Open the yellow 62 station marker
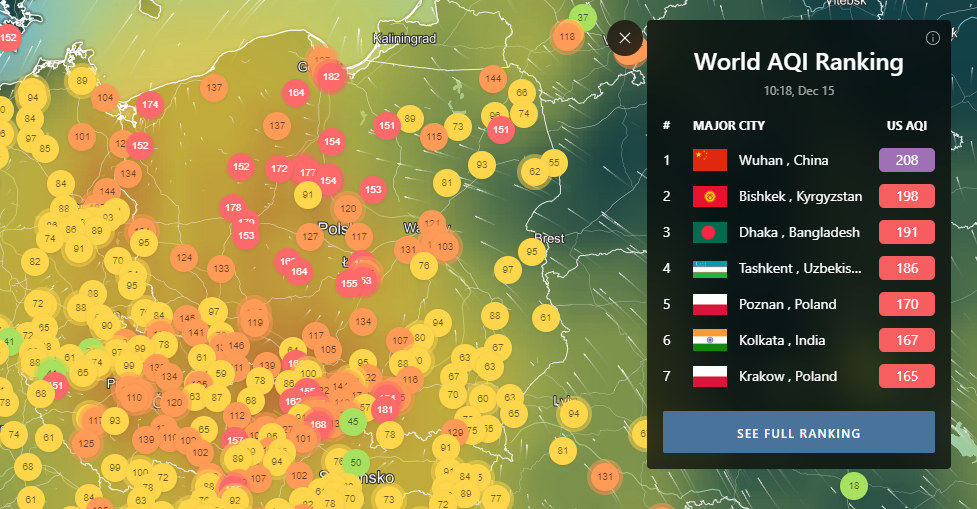977x509 pixels. 535,172
